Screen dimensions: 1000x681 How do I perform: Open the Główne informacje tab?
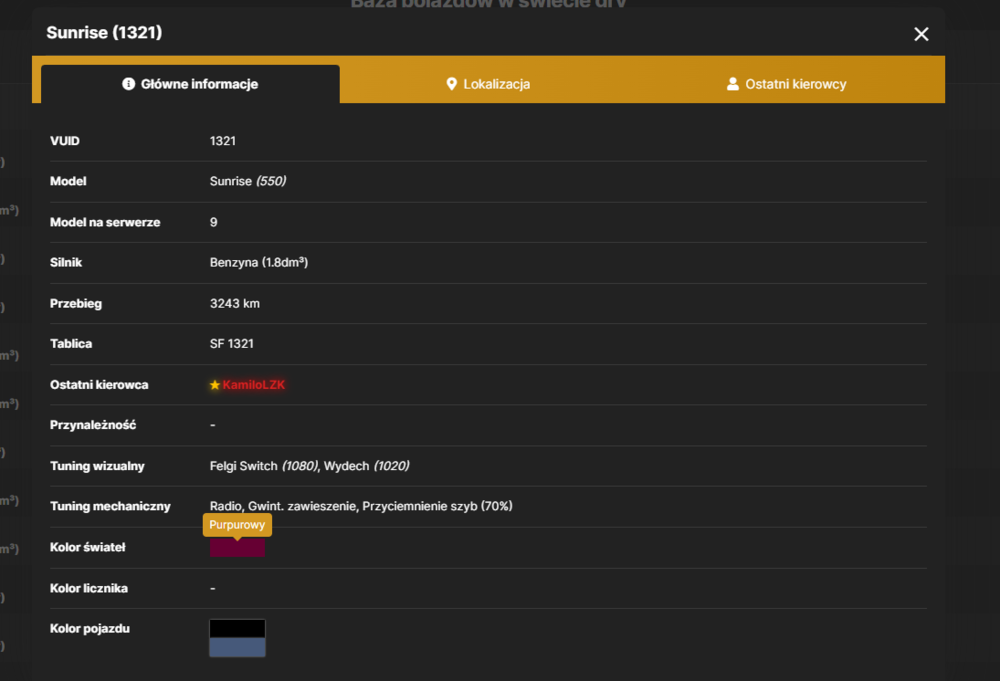pyautogui.click(x=190, y=84)
